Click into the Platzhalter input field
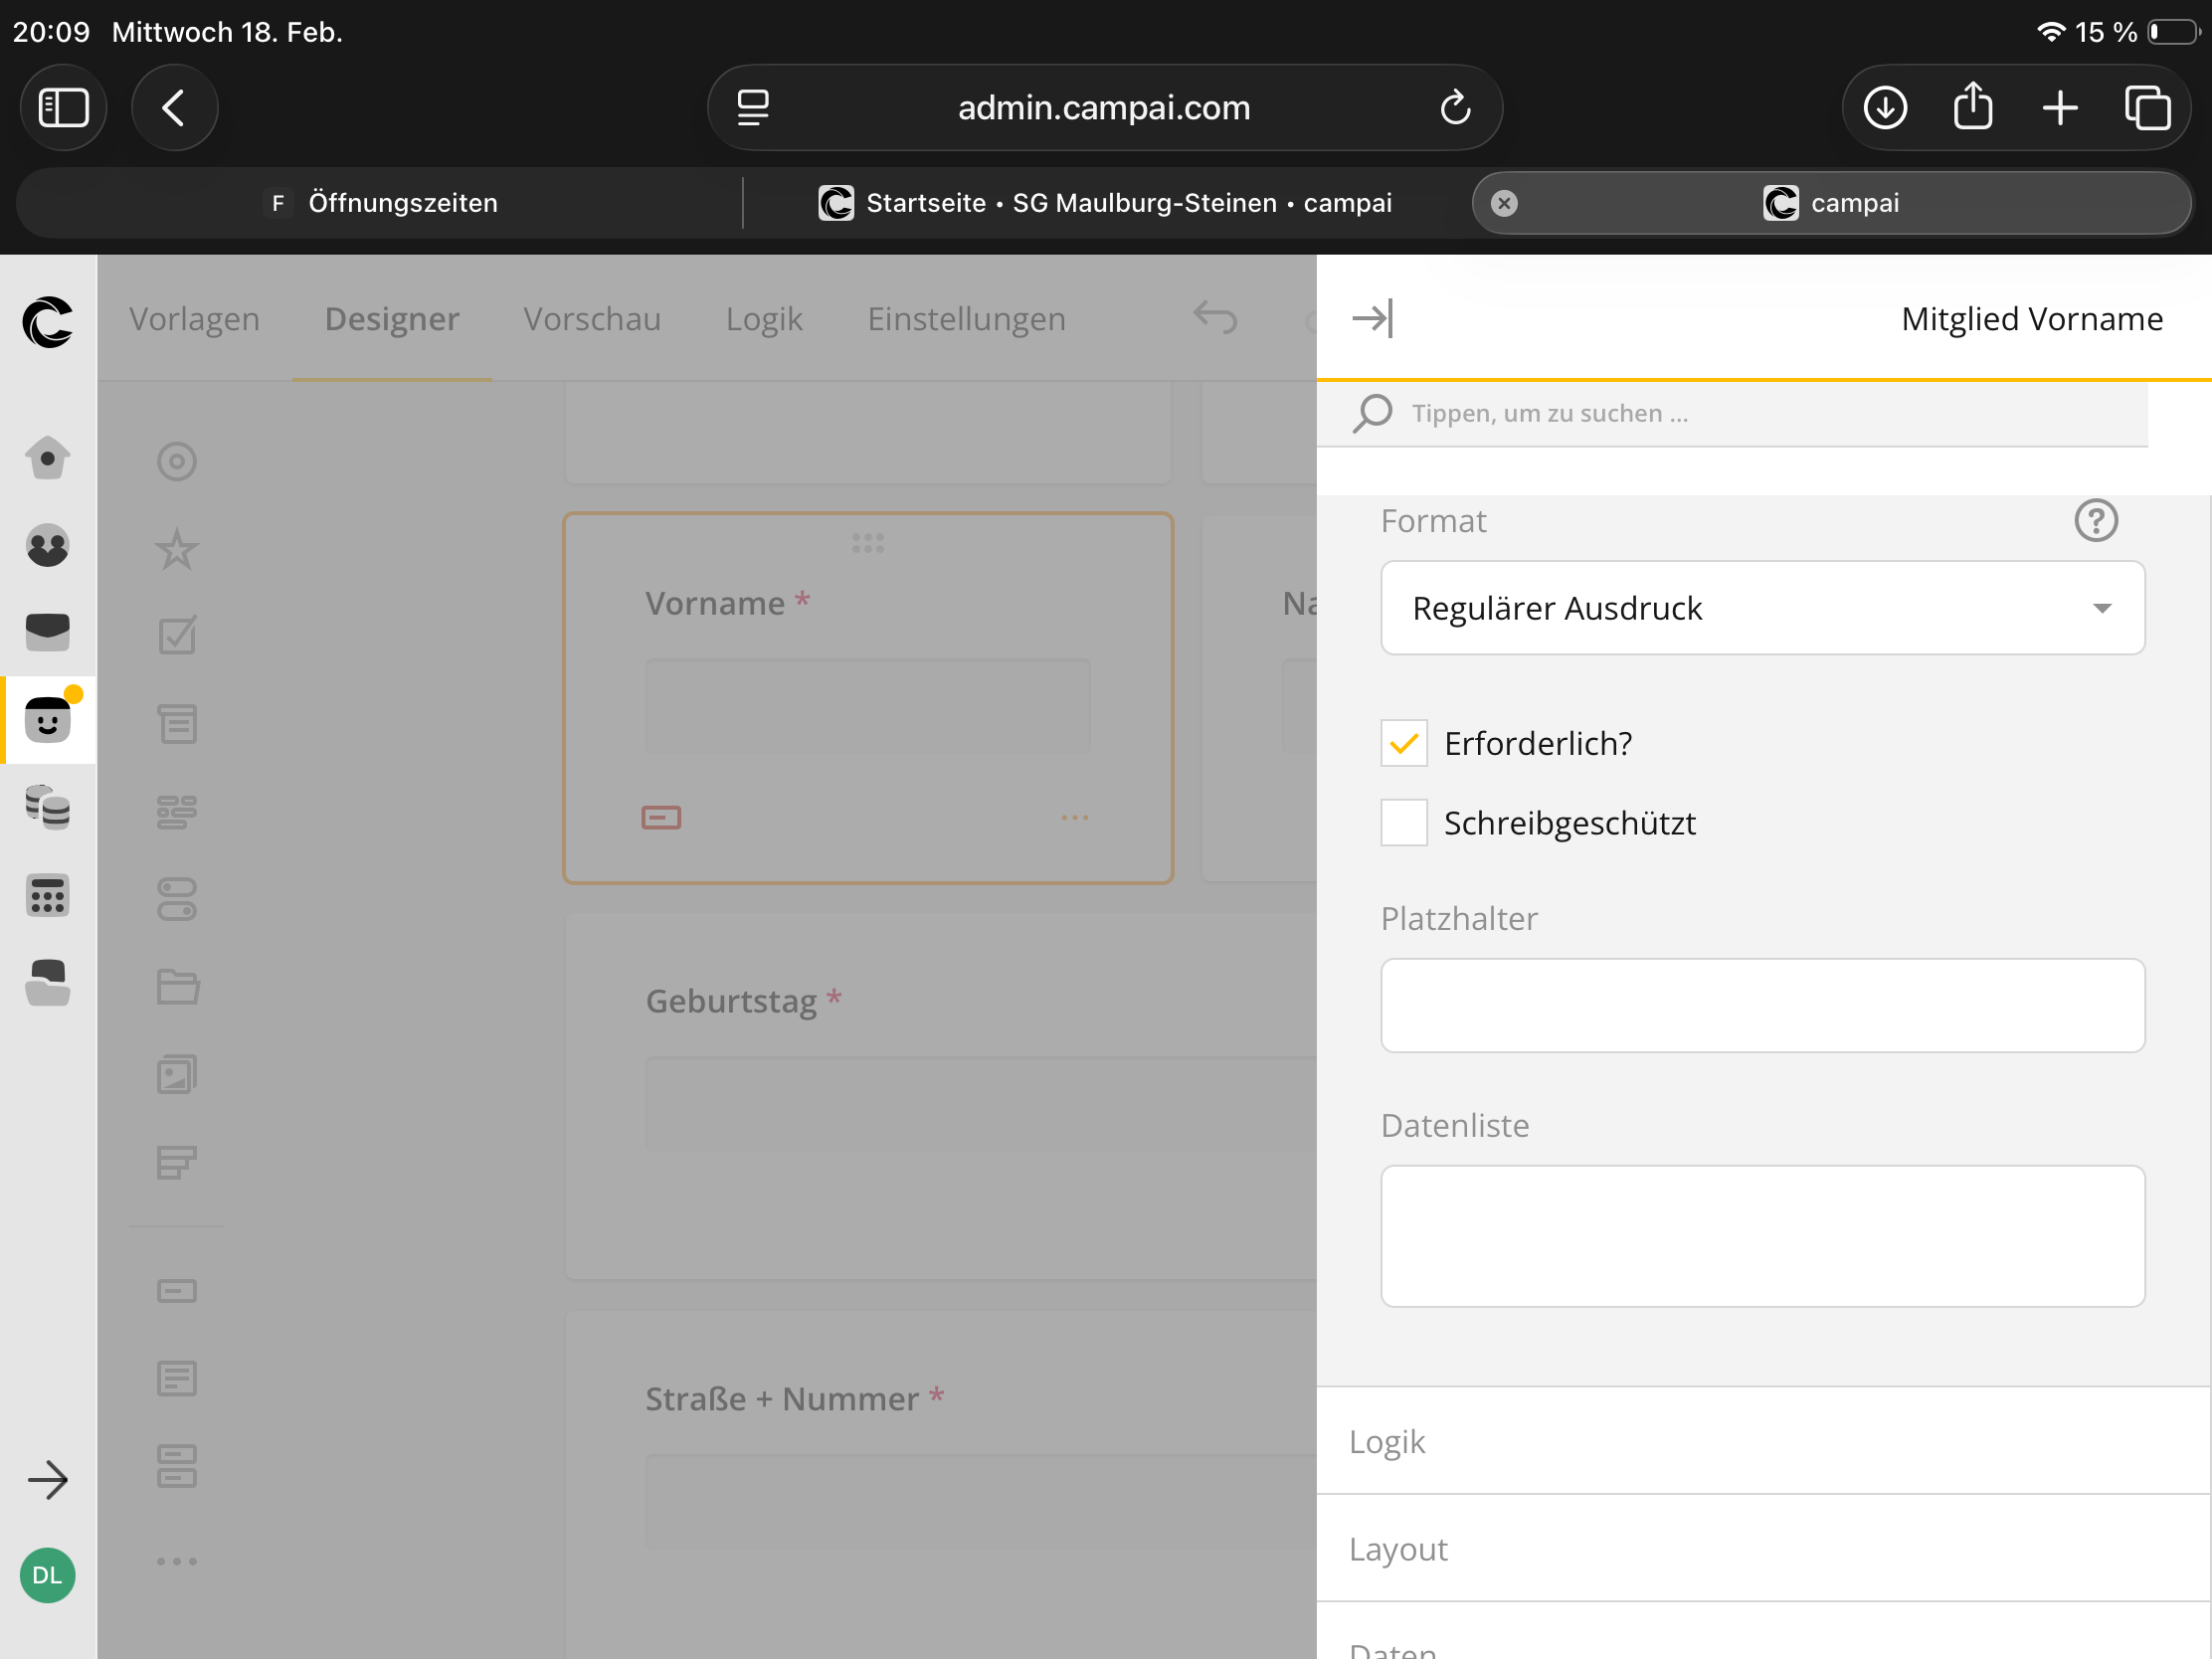The image size is (2212, 1659). [x=1762, y=1005]
